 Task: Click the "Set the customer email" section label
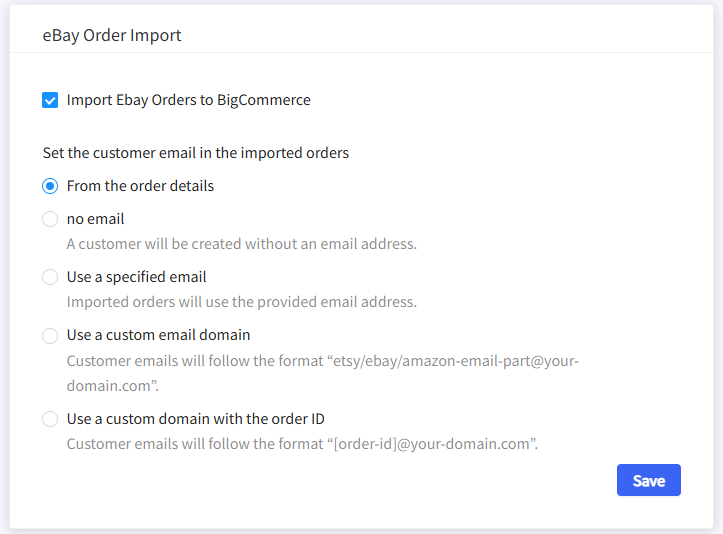pos(195,154)
